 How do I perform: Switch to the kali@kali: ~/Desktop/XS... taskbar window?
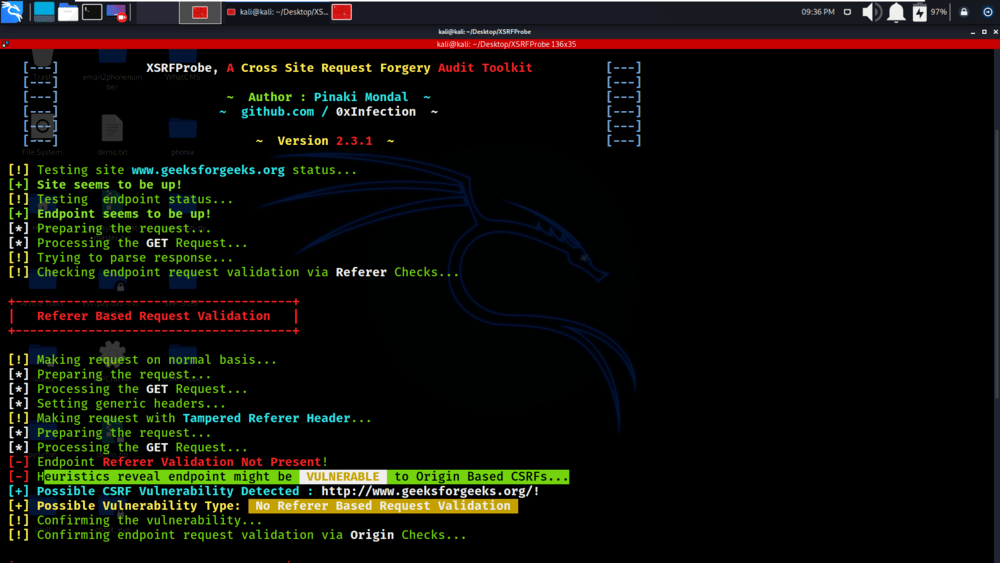pyautogui.click(x=278, y=12)
